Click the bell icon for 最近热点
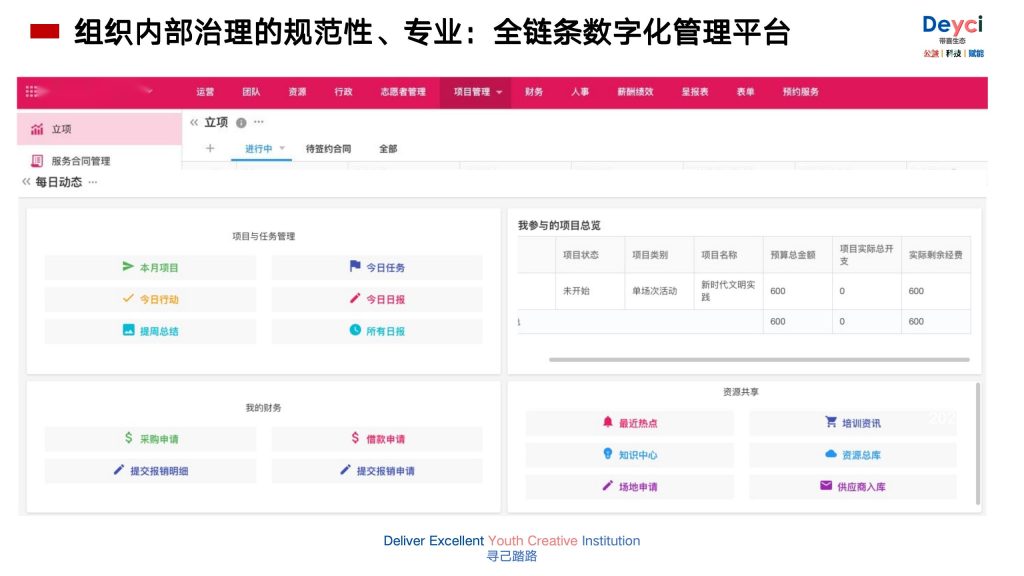The height and width of the screenshot is (576, 1024). point(607,422)
